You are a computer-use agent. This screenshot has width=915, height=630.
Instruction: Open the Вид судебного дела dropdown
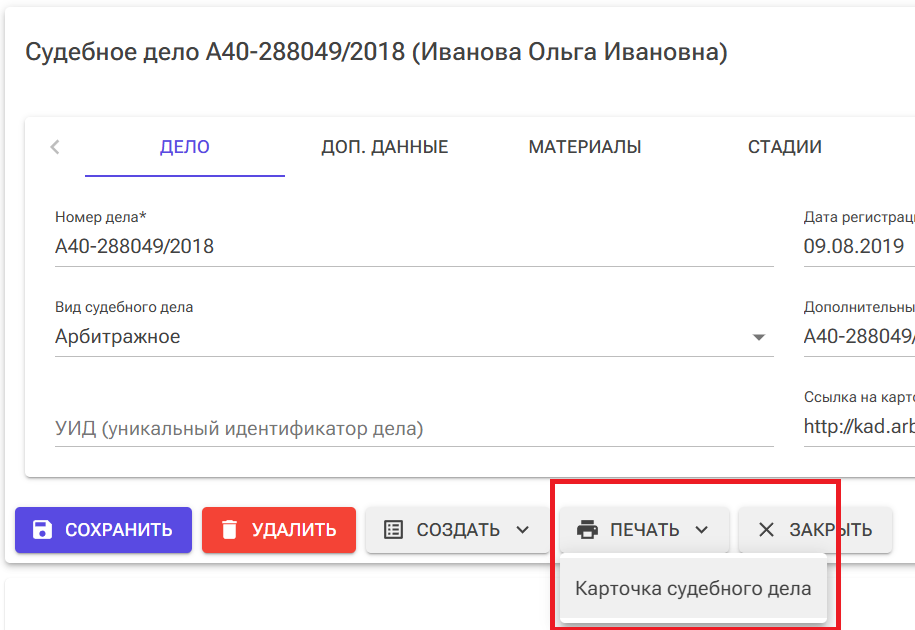click(x=760, y=336)
